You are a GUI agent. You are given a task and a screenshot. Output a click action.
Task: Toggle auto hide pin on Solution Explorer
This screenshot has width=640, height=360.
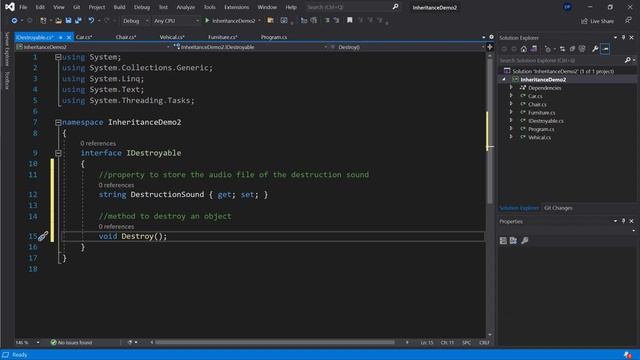[x=623, y=38]
